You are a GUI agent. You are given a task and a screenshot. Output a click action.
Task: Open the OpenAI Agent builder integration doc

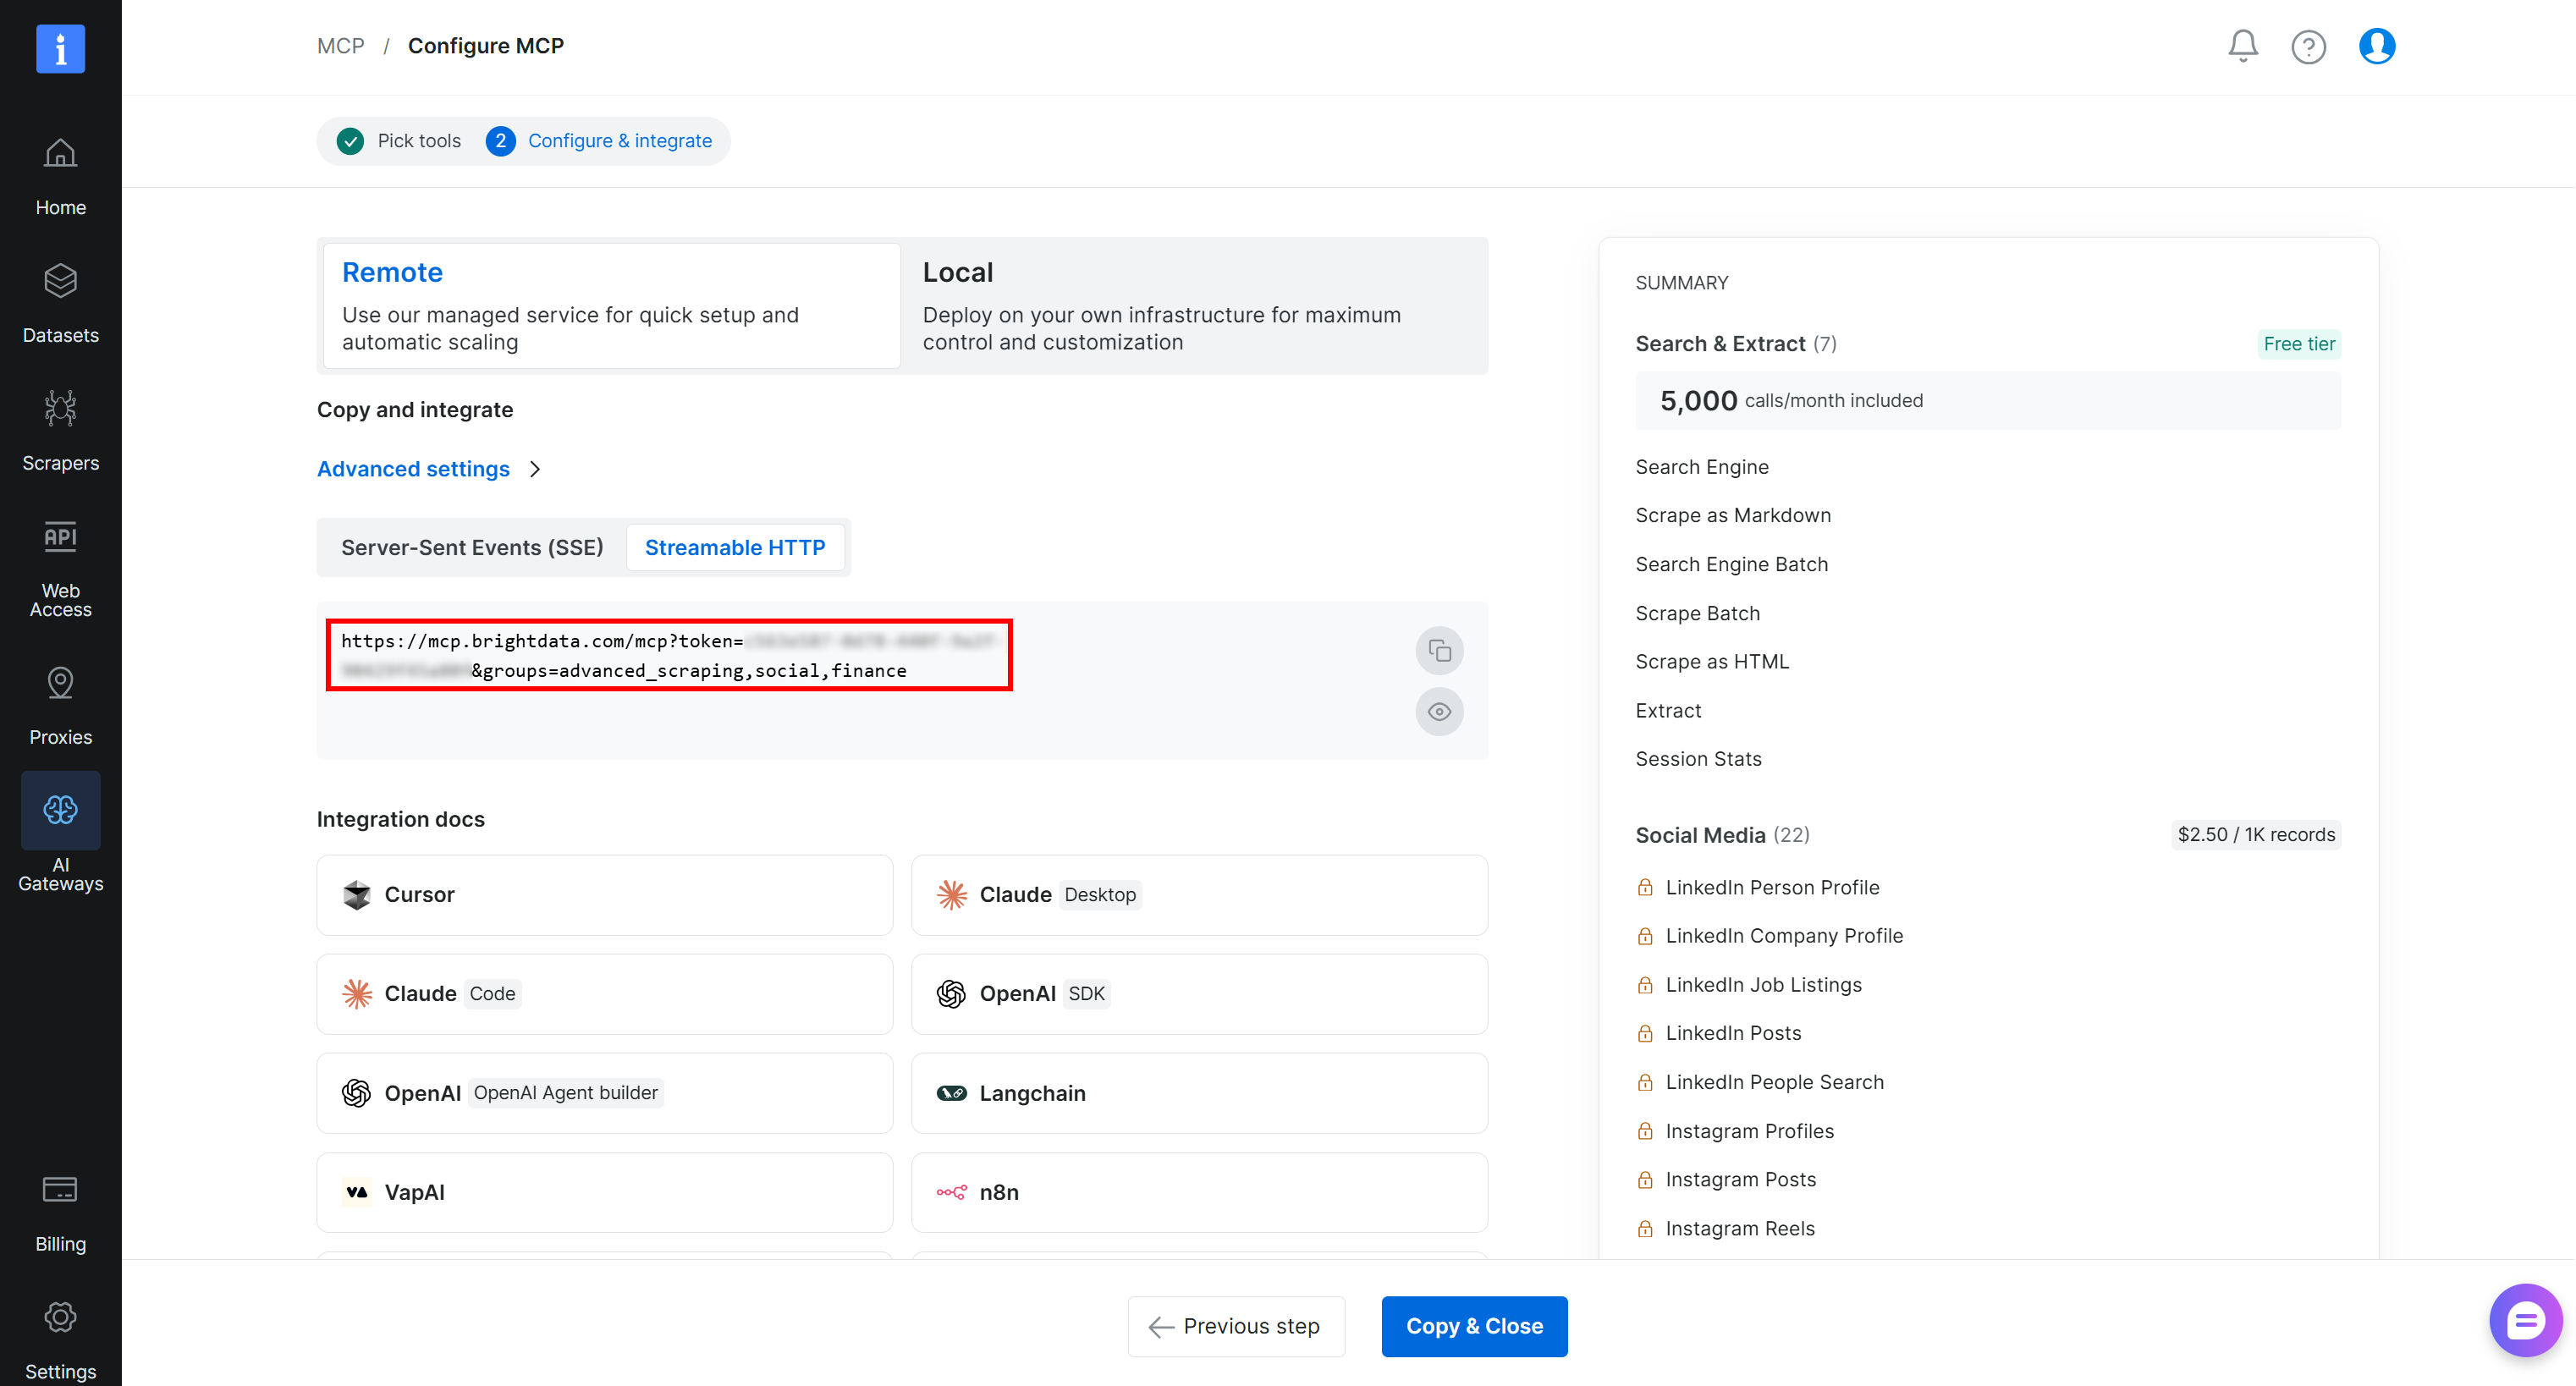[x=604, y=1093]
